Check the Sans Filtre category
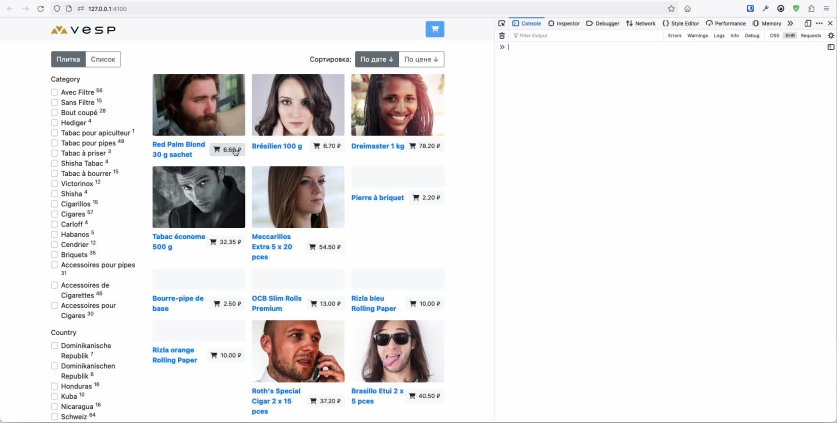 (x=54, y=103)
